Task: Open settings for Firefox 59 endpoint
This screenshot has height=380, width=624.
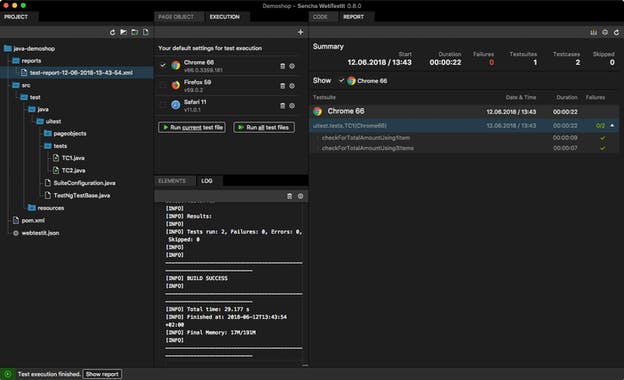Action: 292,86
